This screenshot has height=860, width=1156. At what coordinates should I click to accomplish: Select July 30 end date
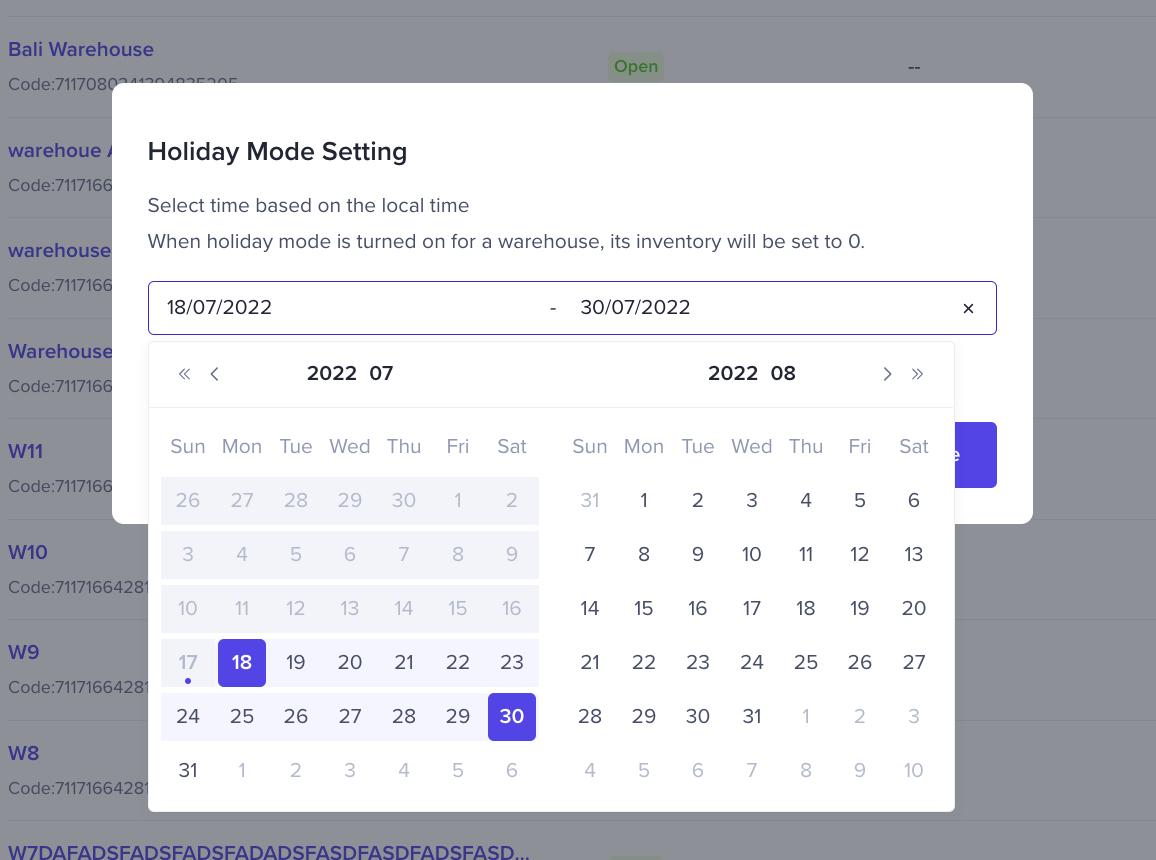512,717
